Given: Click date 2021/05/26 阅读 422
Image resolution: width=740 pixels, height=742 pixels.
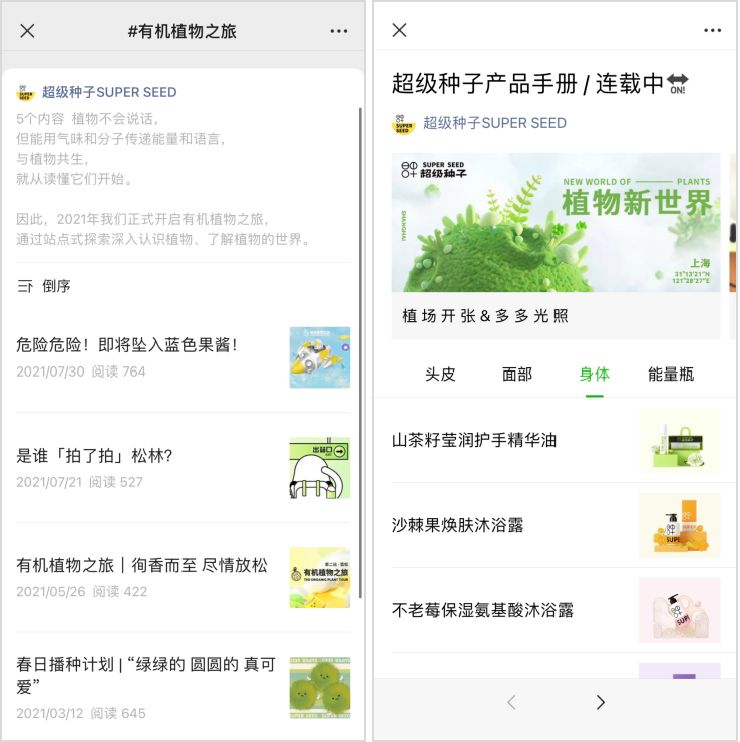Looking at the screenshot, I should 82,592.
